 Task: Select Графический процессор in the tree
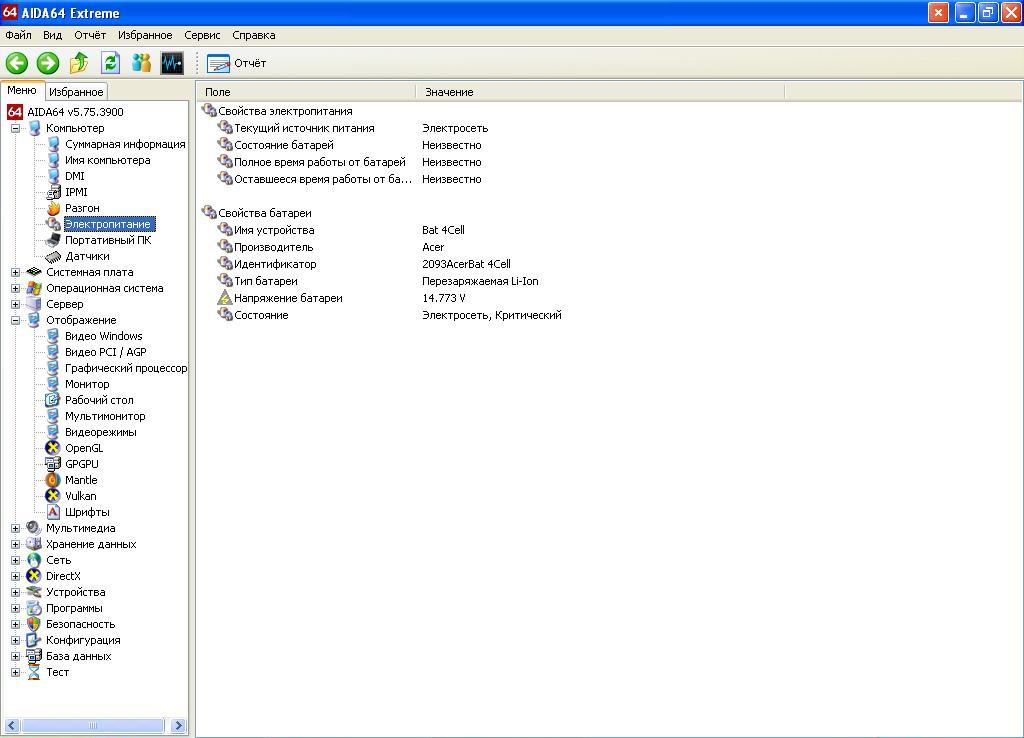coord(125,368)
